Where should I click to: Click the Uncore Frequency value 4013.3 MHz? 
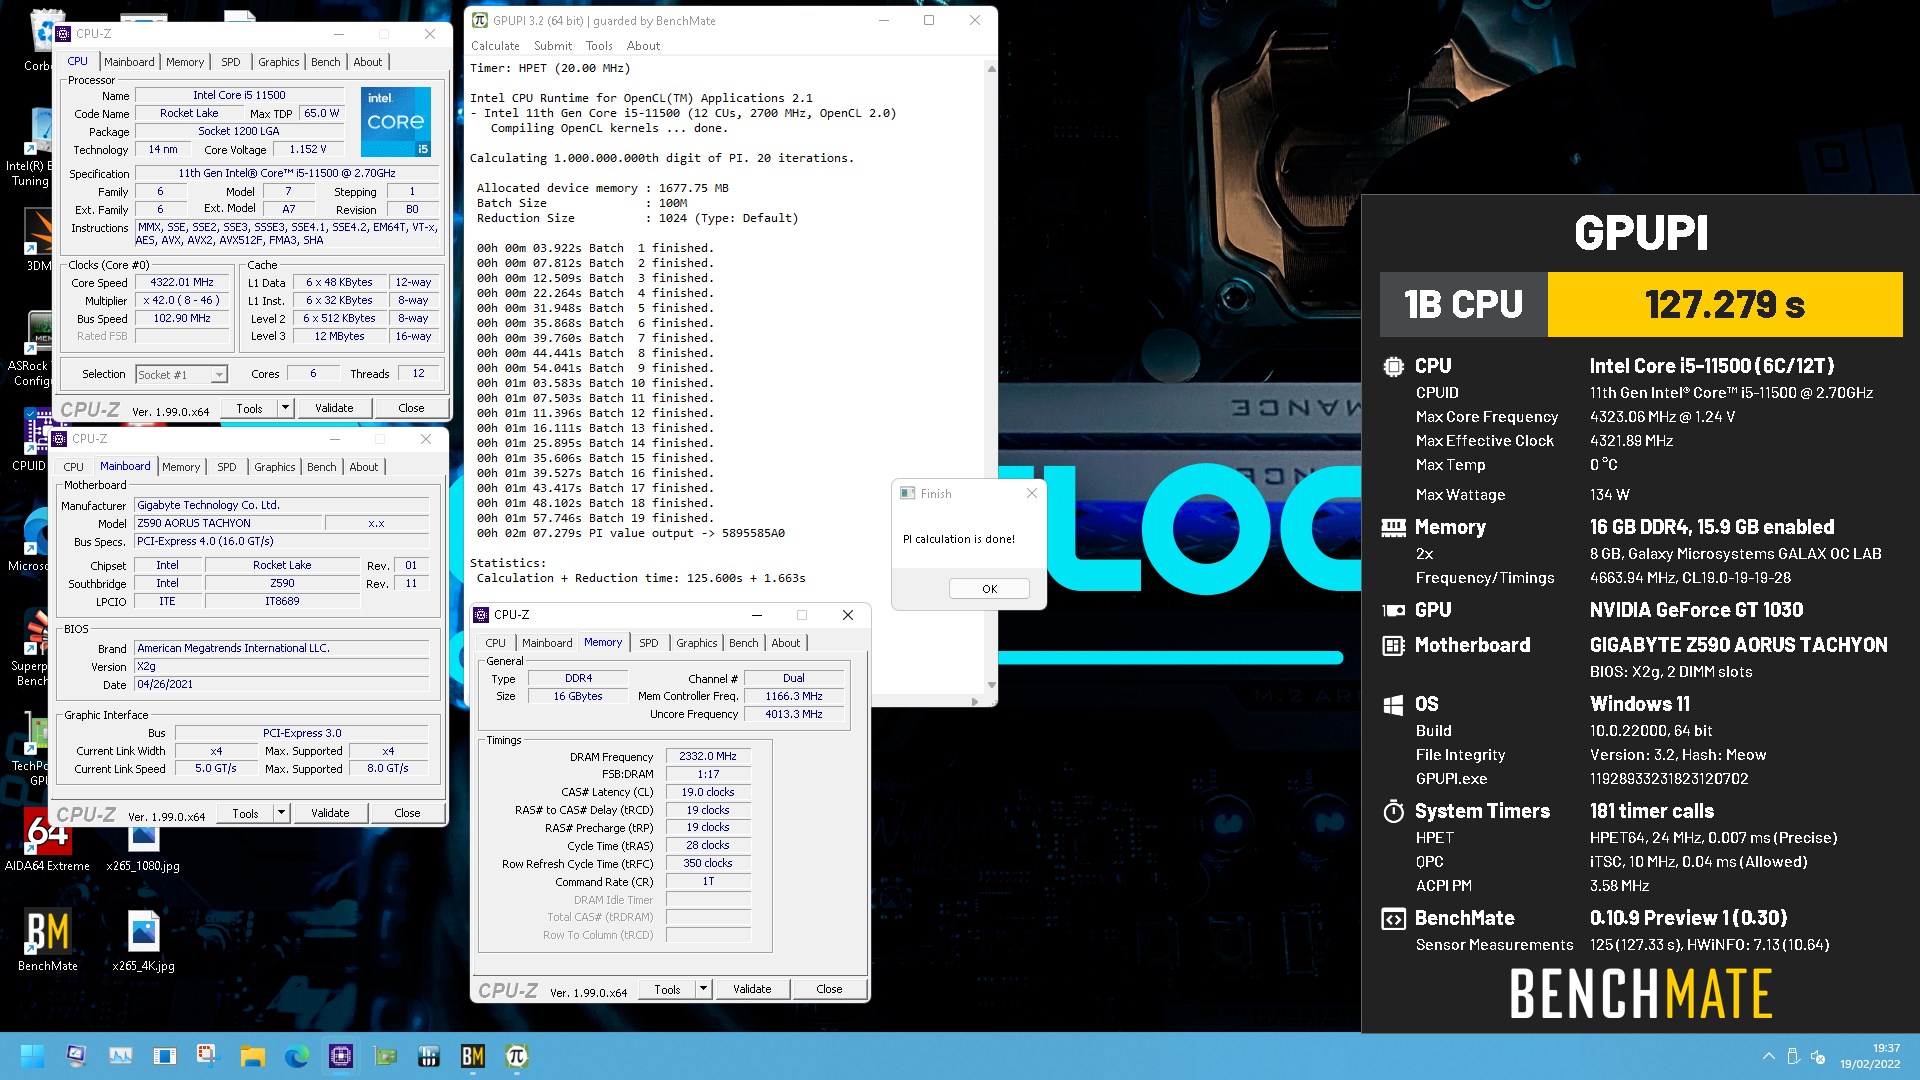[794, 714]
